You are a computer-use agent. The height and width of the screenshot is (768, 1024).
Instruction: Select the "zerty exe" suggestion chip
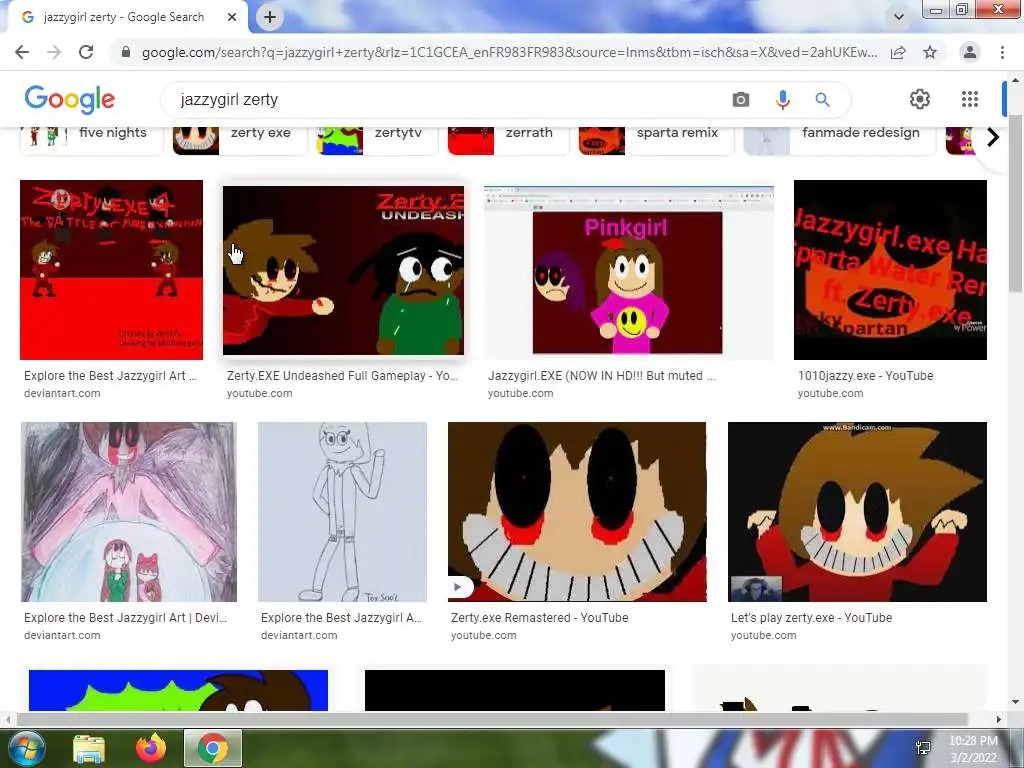tap(240, 139)
